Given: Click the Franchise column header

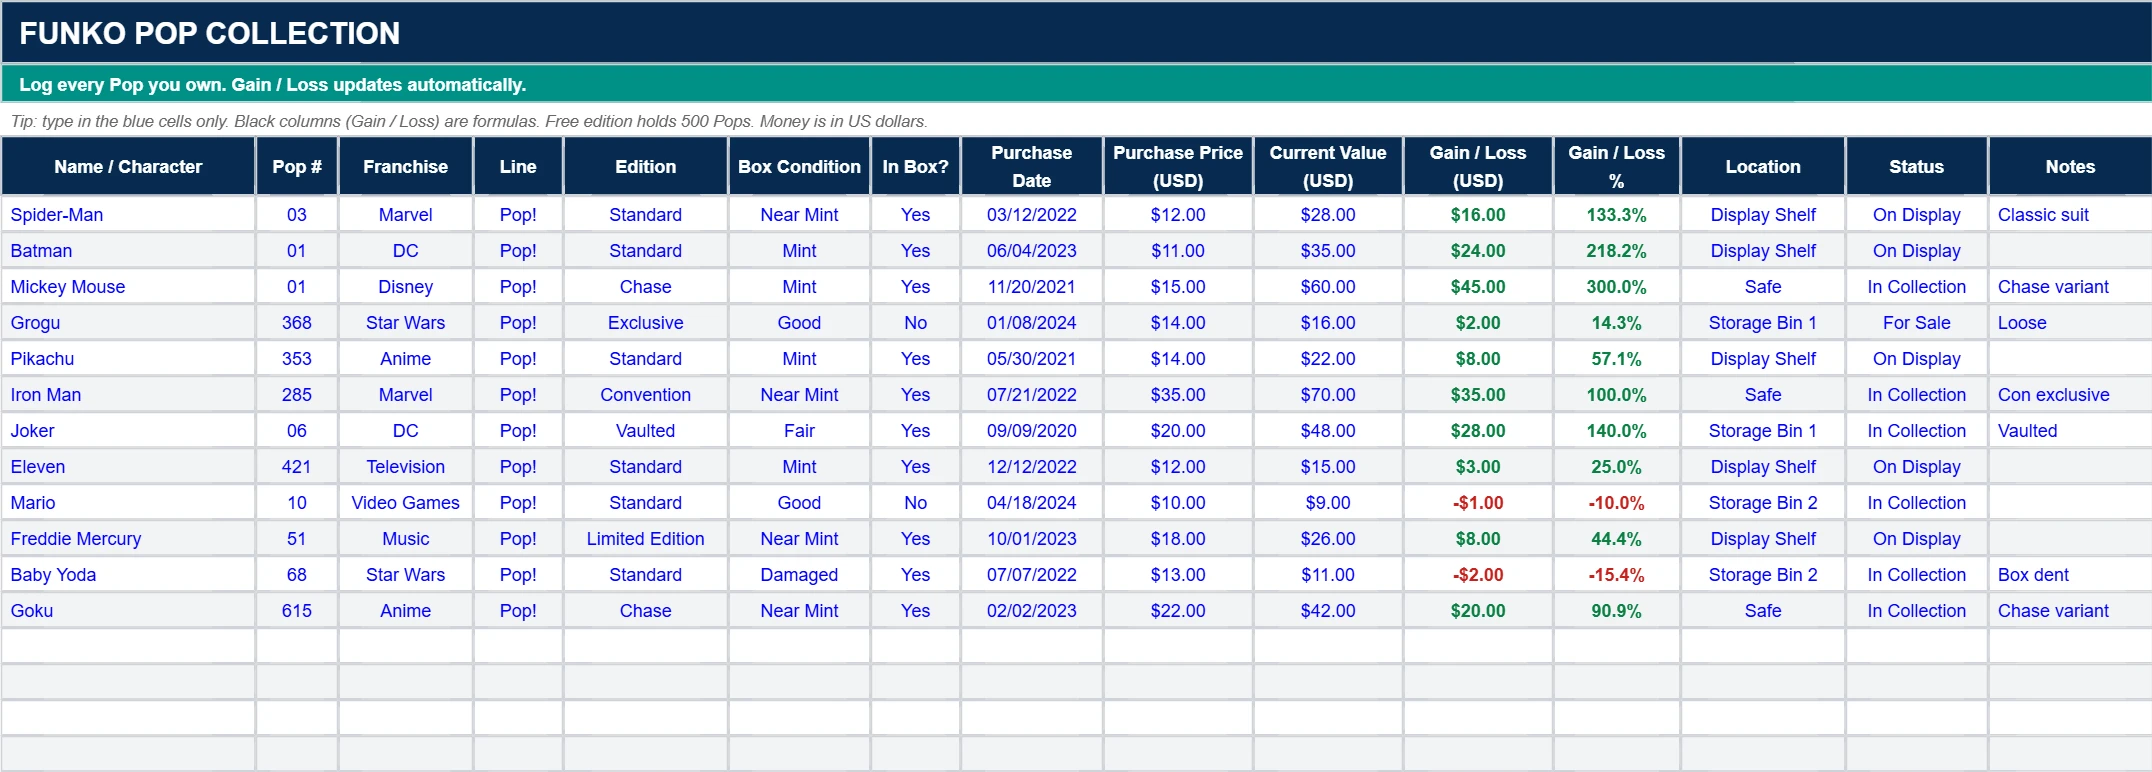Looking at the screenshot, I should point(405,167).
